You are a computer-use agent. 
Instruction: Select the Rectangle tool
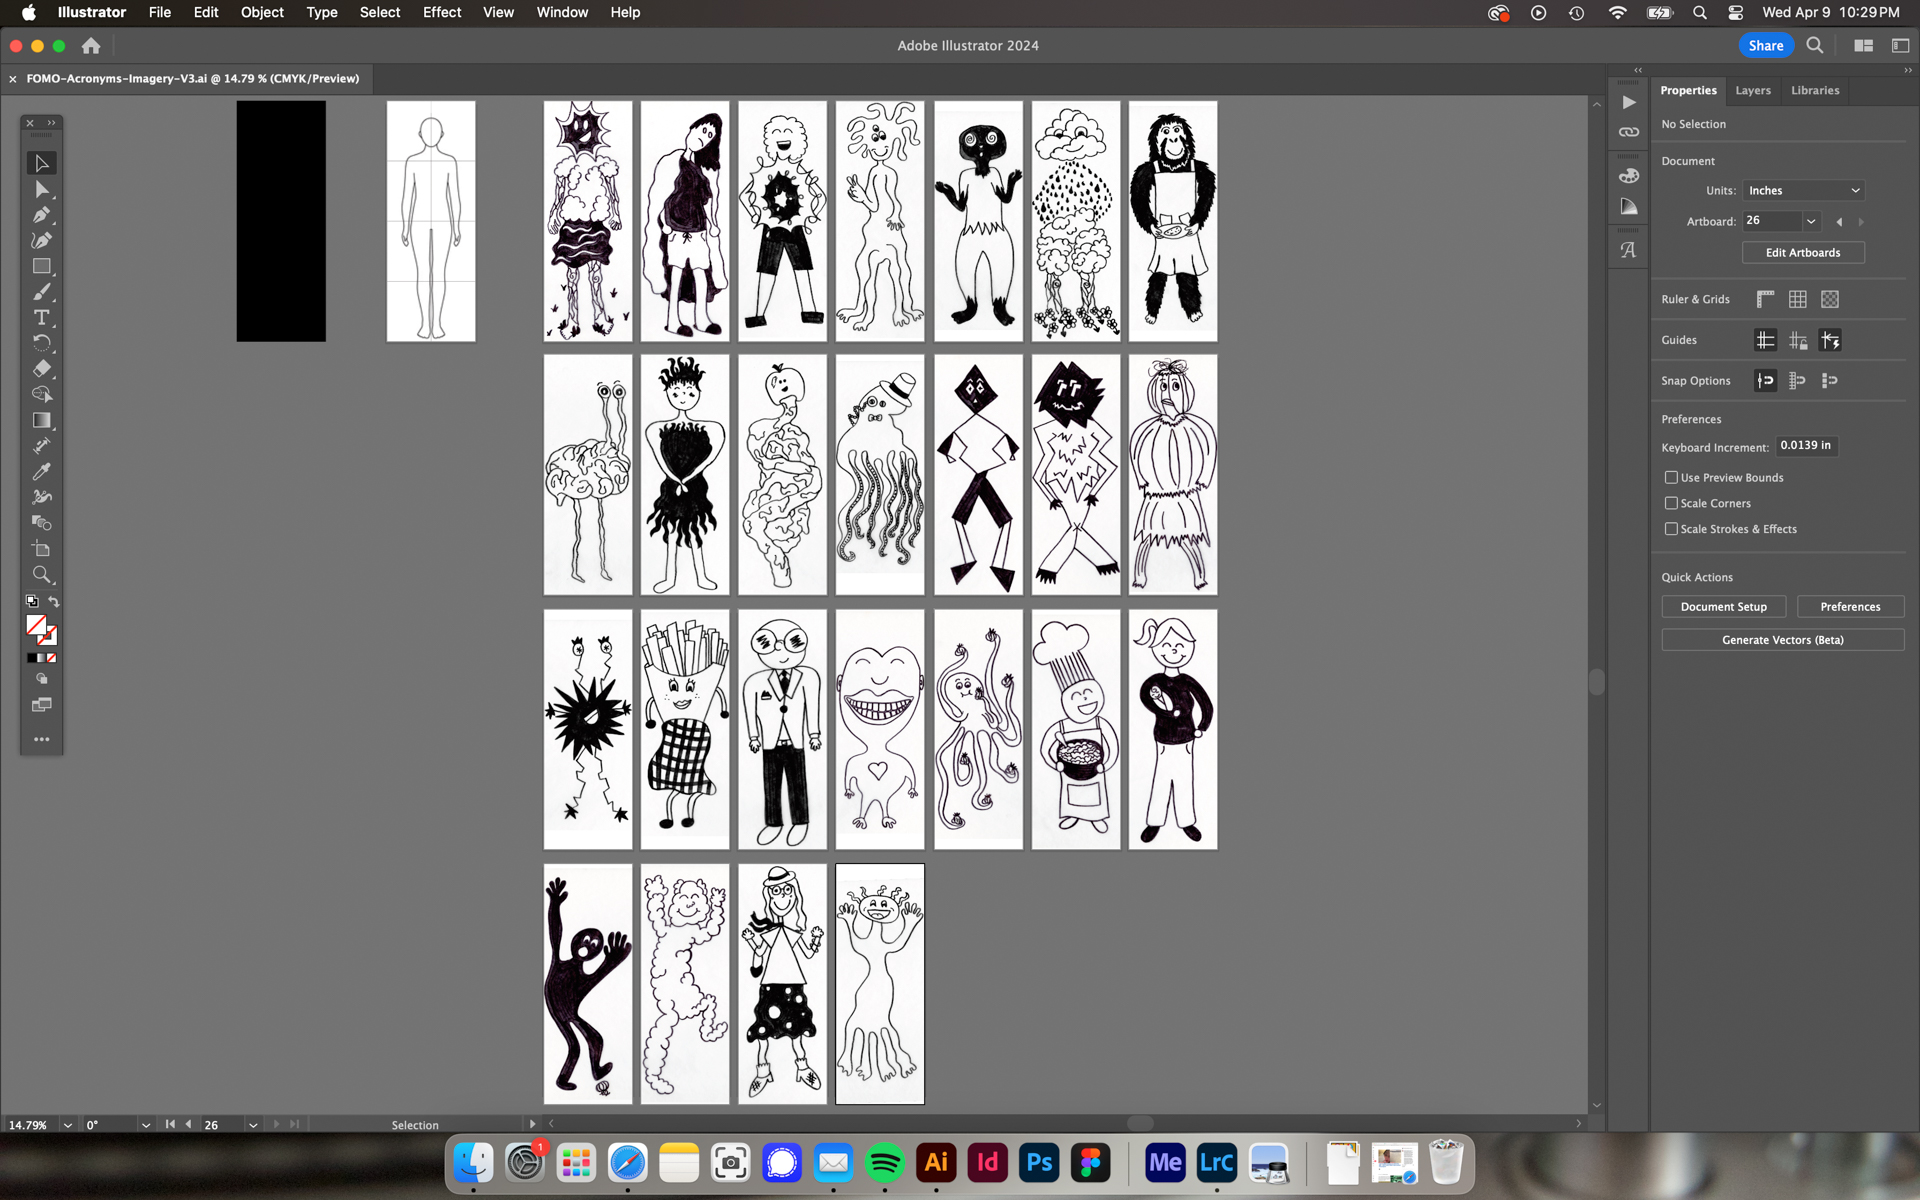(41, 267)
